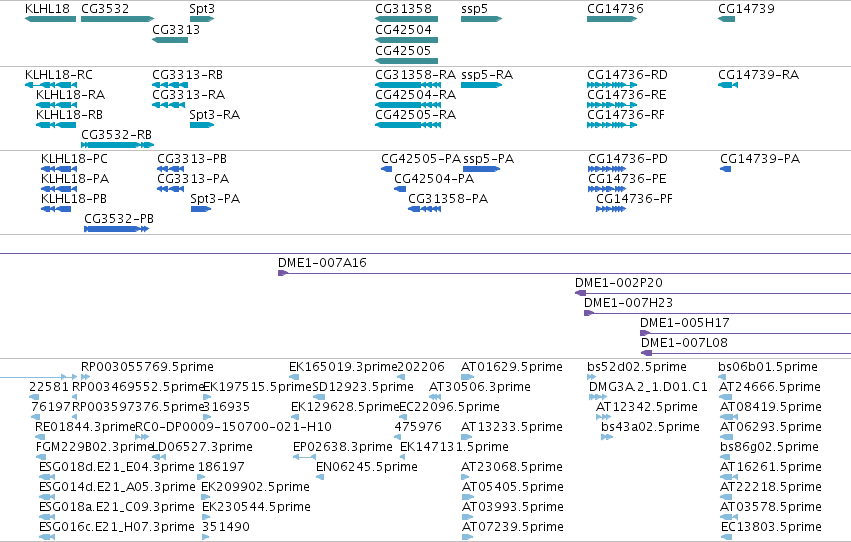Click transcript CG3532-RB
The width and height of the screenshot is (851, 542).
click(x=117, y=145)
